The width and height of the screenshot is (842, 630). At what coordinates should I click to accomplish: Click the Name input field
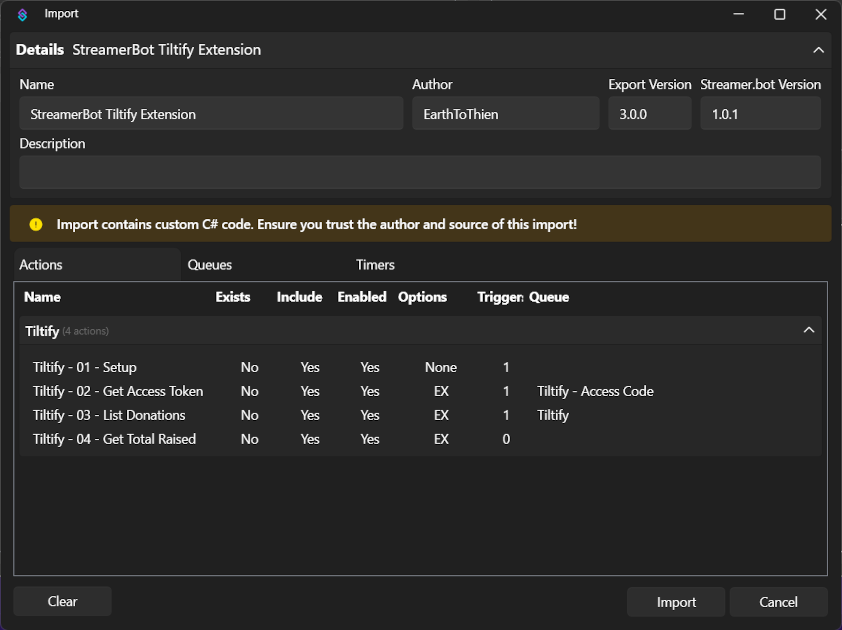[x=211, y=113]
